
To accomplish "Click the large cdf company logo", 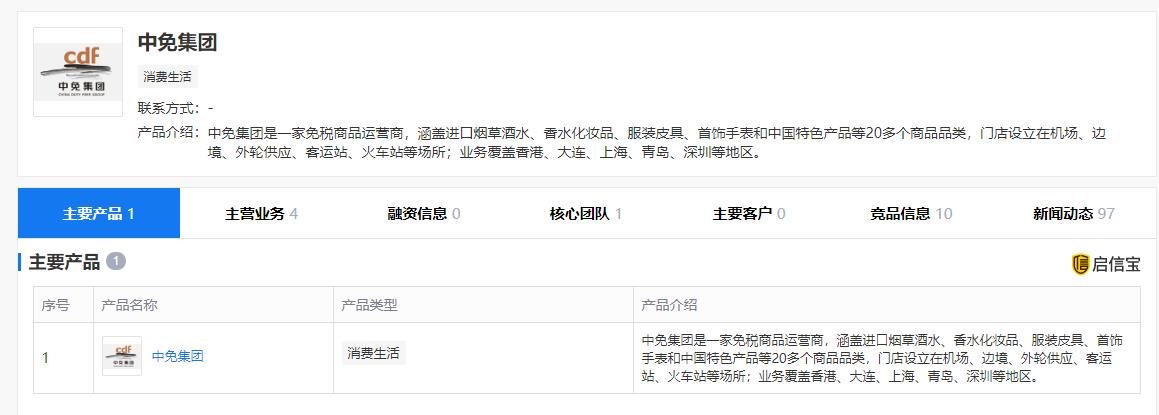I will pos(78,72).
